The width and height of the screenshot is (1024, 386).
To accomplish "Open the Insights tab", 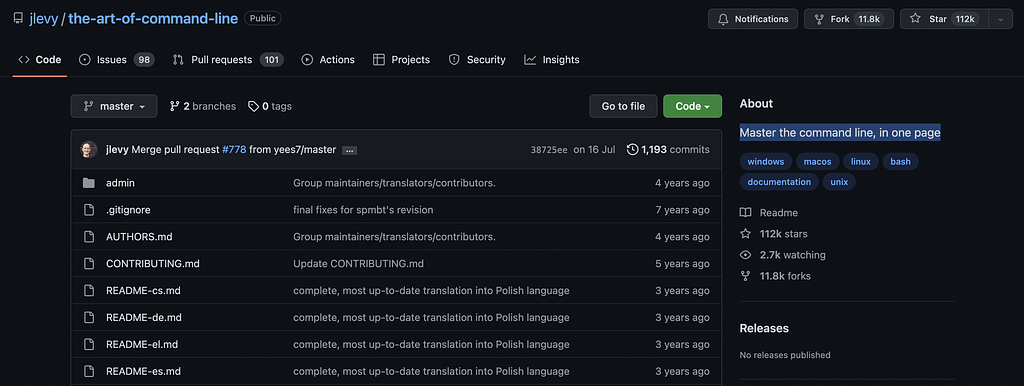I will click(x=552, y=59).
